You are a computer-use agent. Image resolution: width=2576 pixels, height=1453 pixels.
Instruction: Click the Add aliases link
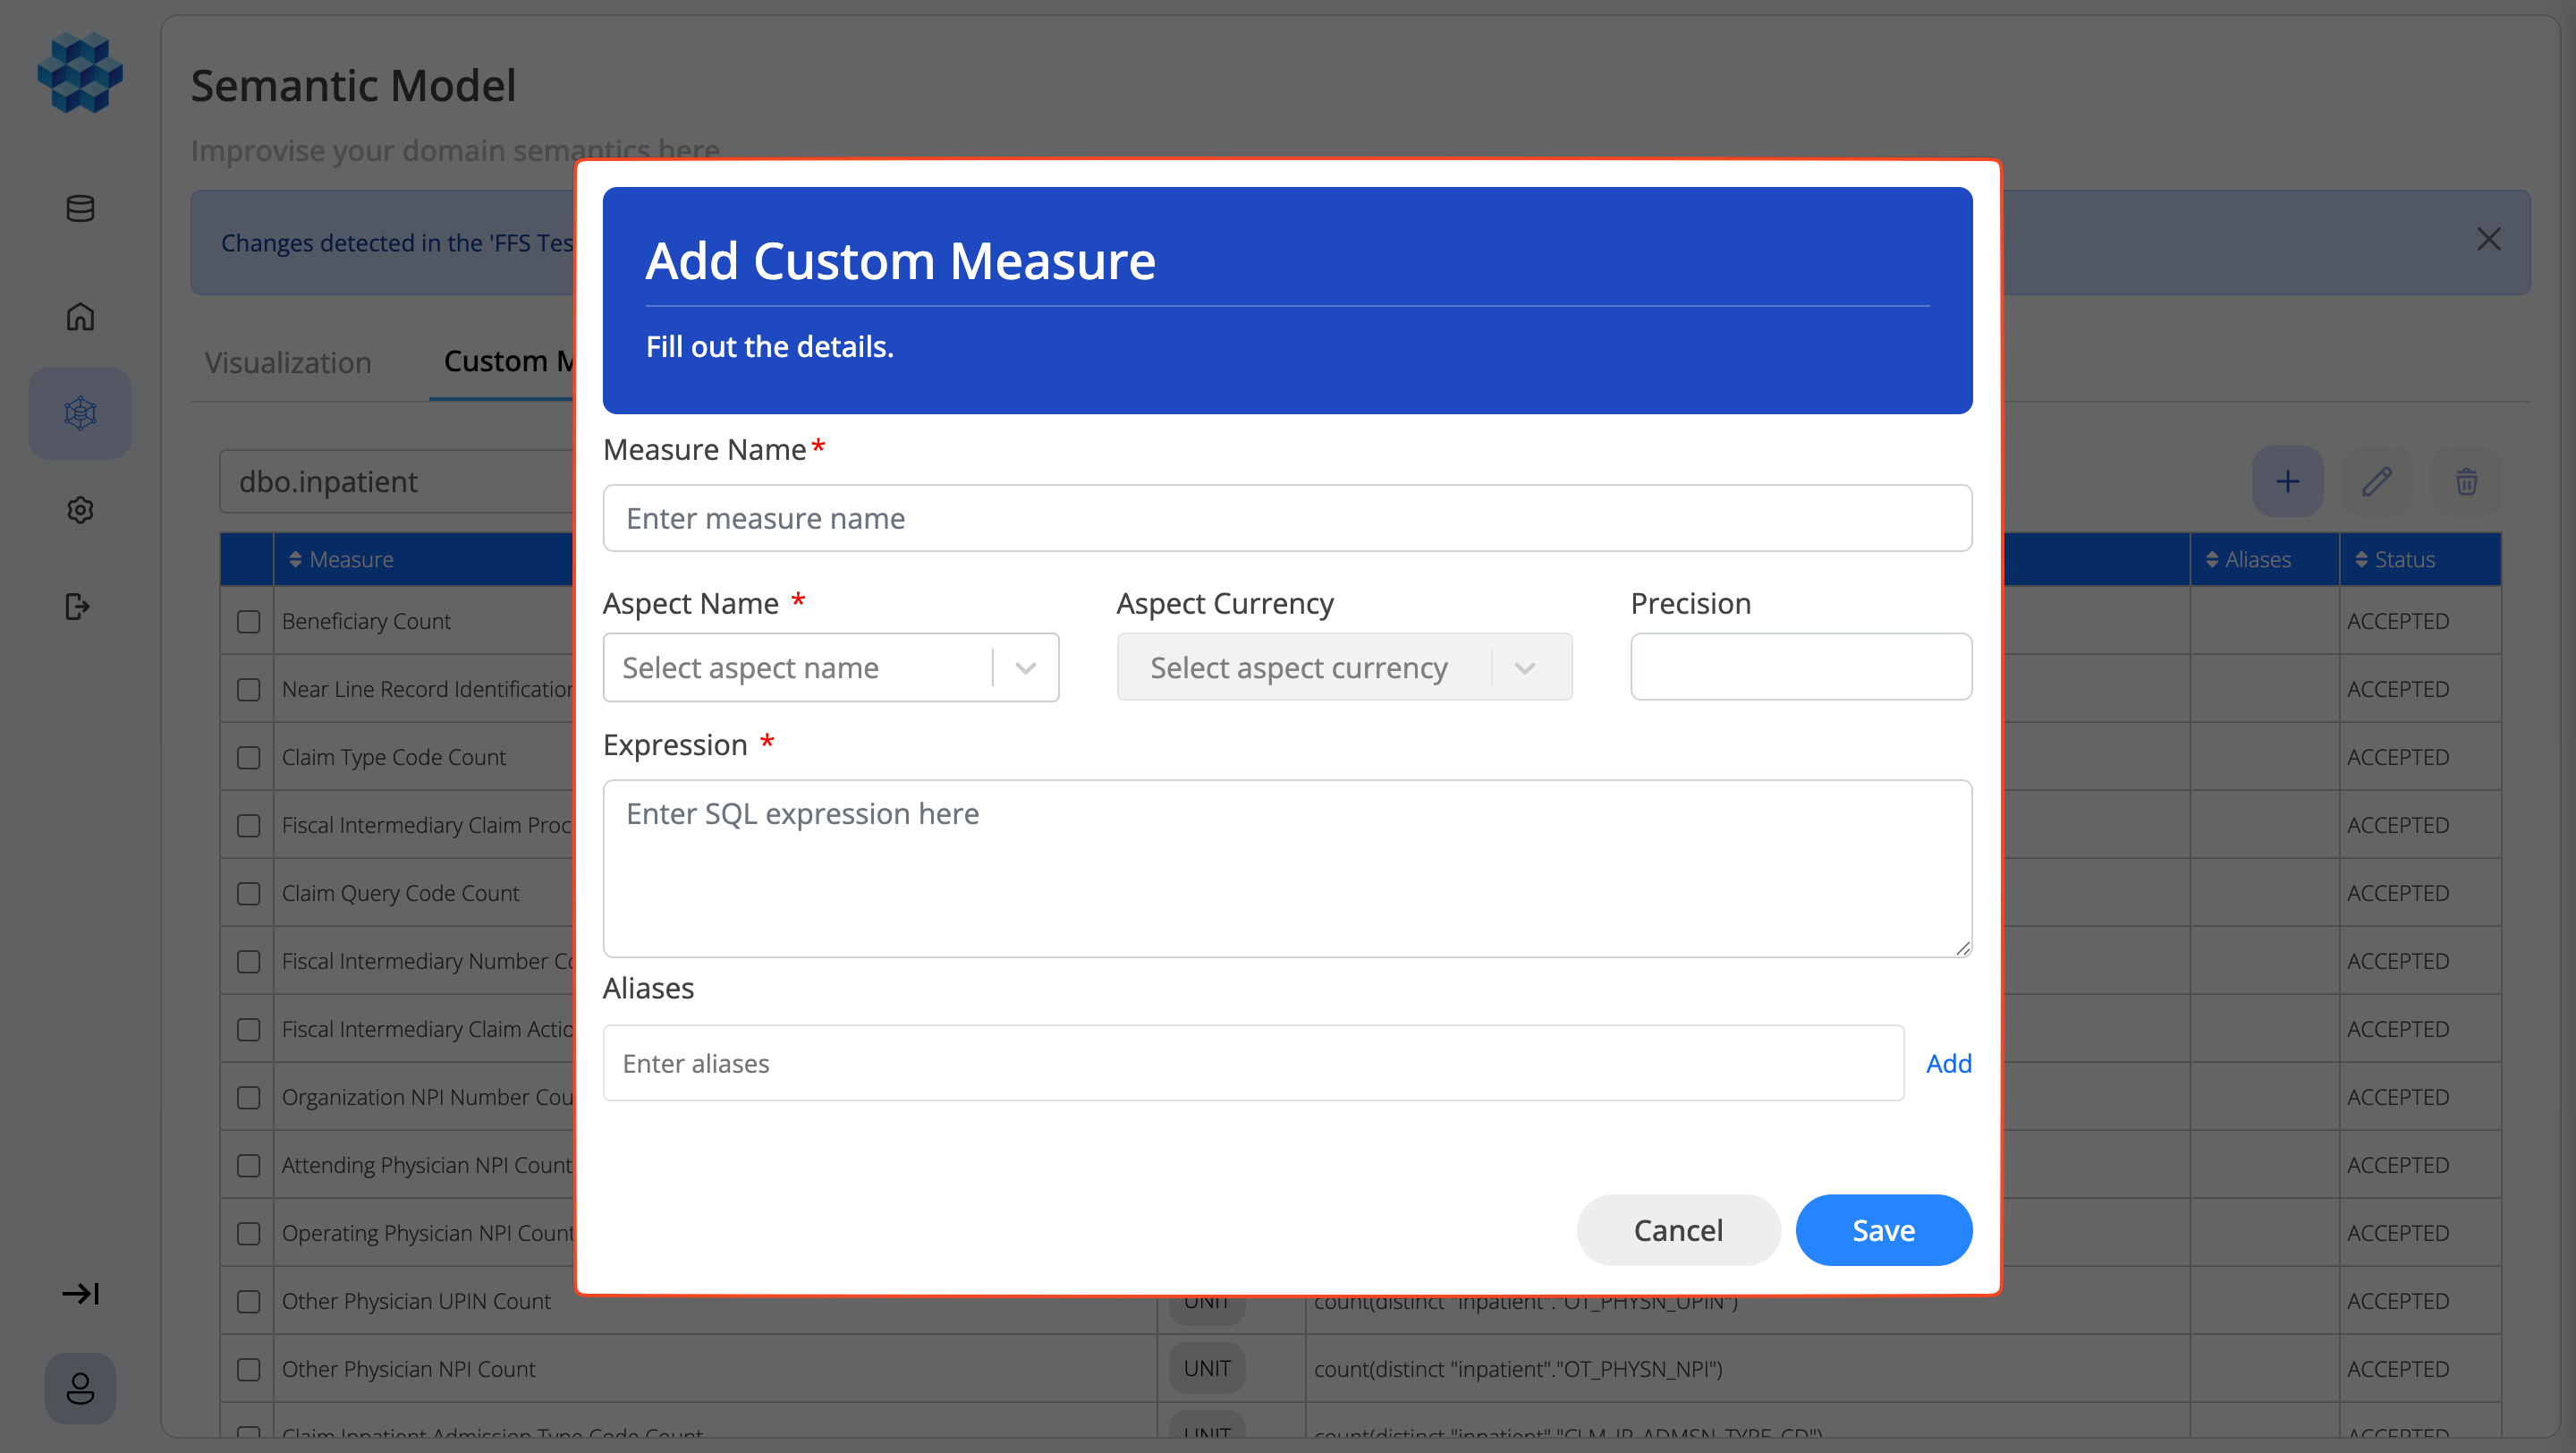pyautogui.click(x=1948, y=1063)
